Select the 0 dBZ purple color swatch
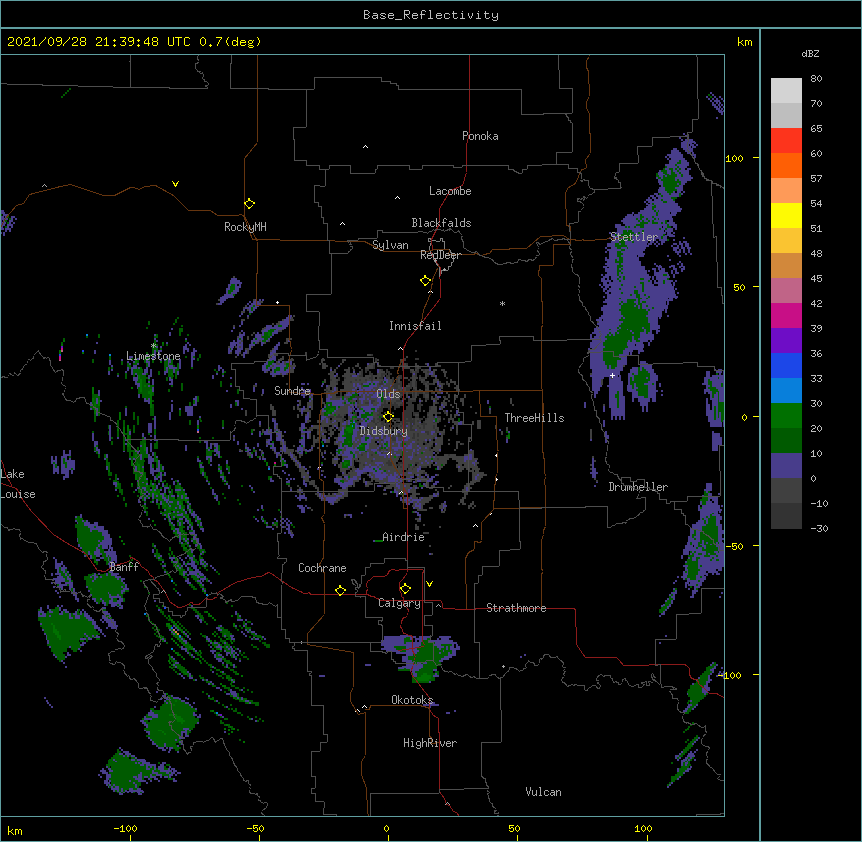This screenshot has height=842, width=862. pyautogui.click(x=786, y=466)
